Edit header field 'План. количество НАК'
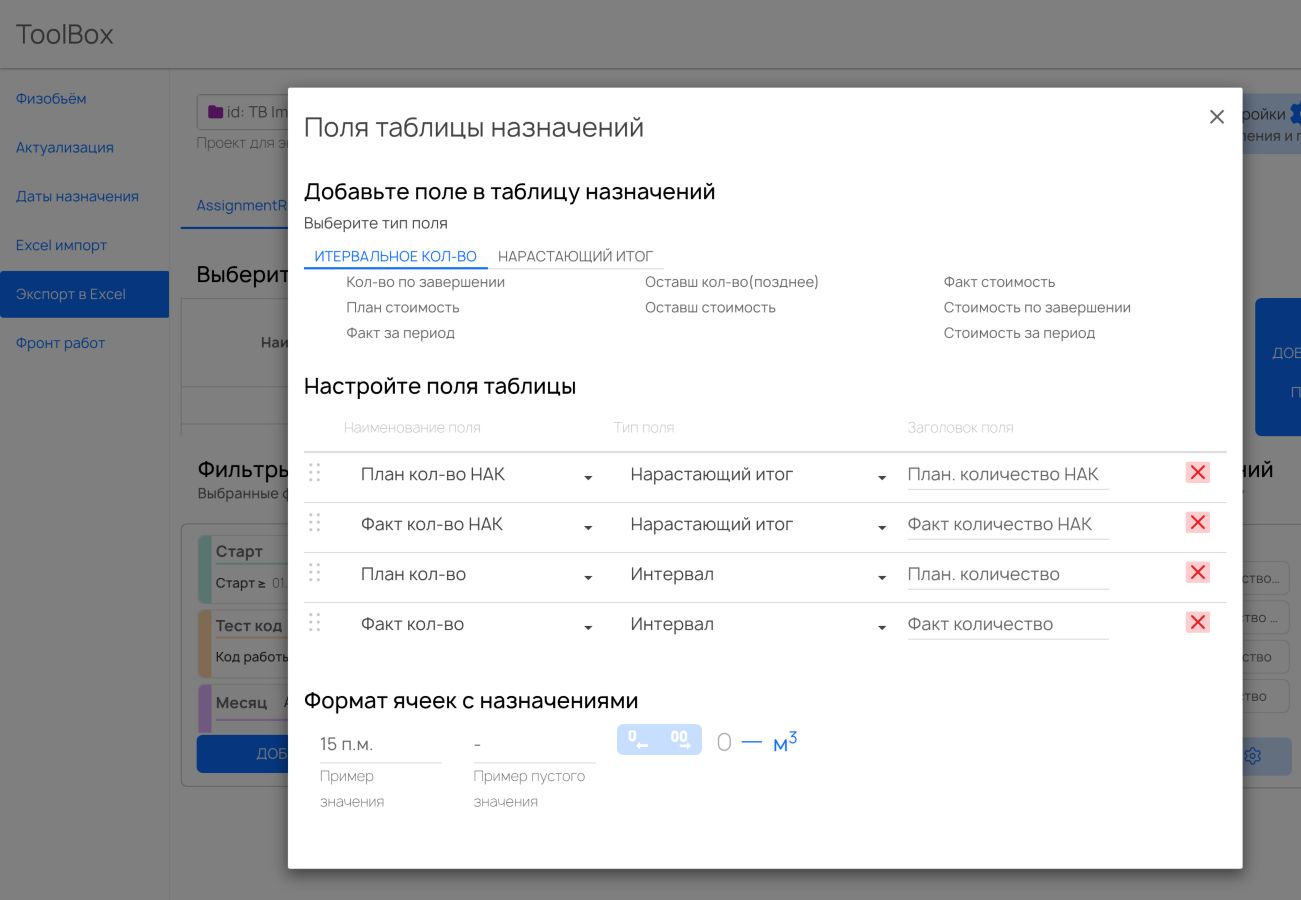This screenshot has height=900, width=1301. point(1008,475)
